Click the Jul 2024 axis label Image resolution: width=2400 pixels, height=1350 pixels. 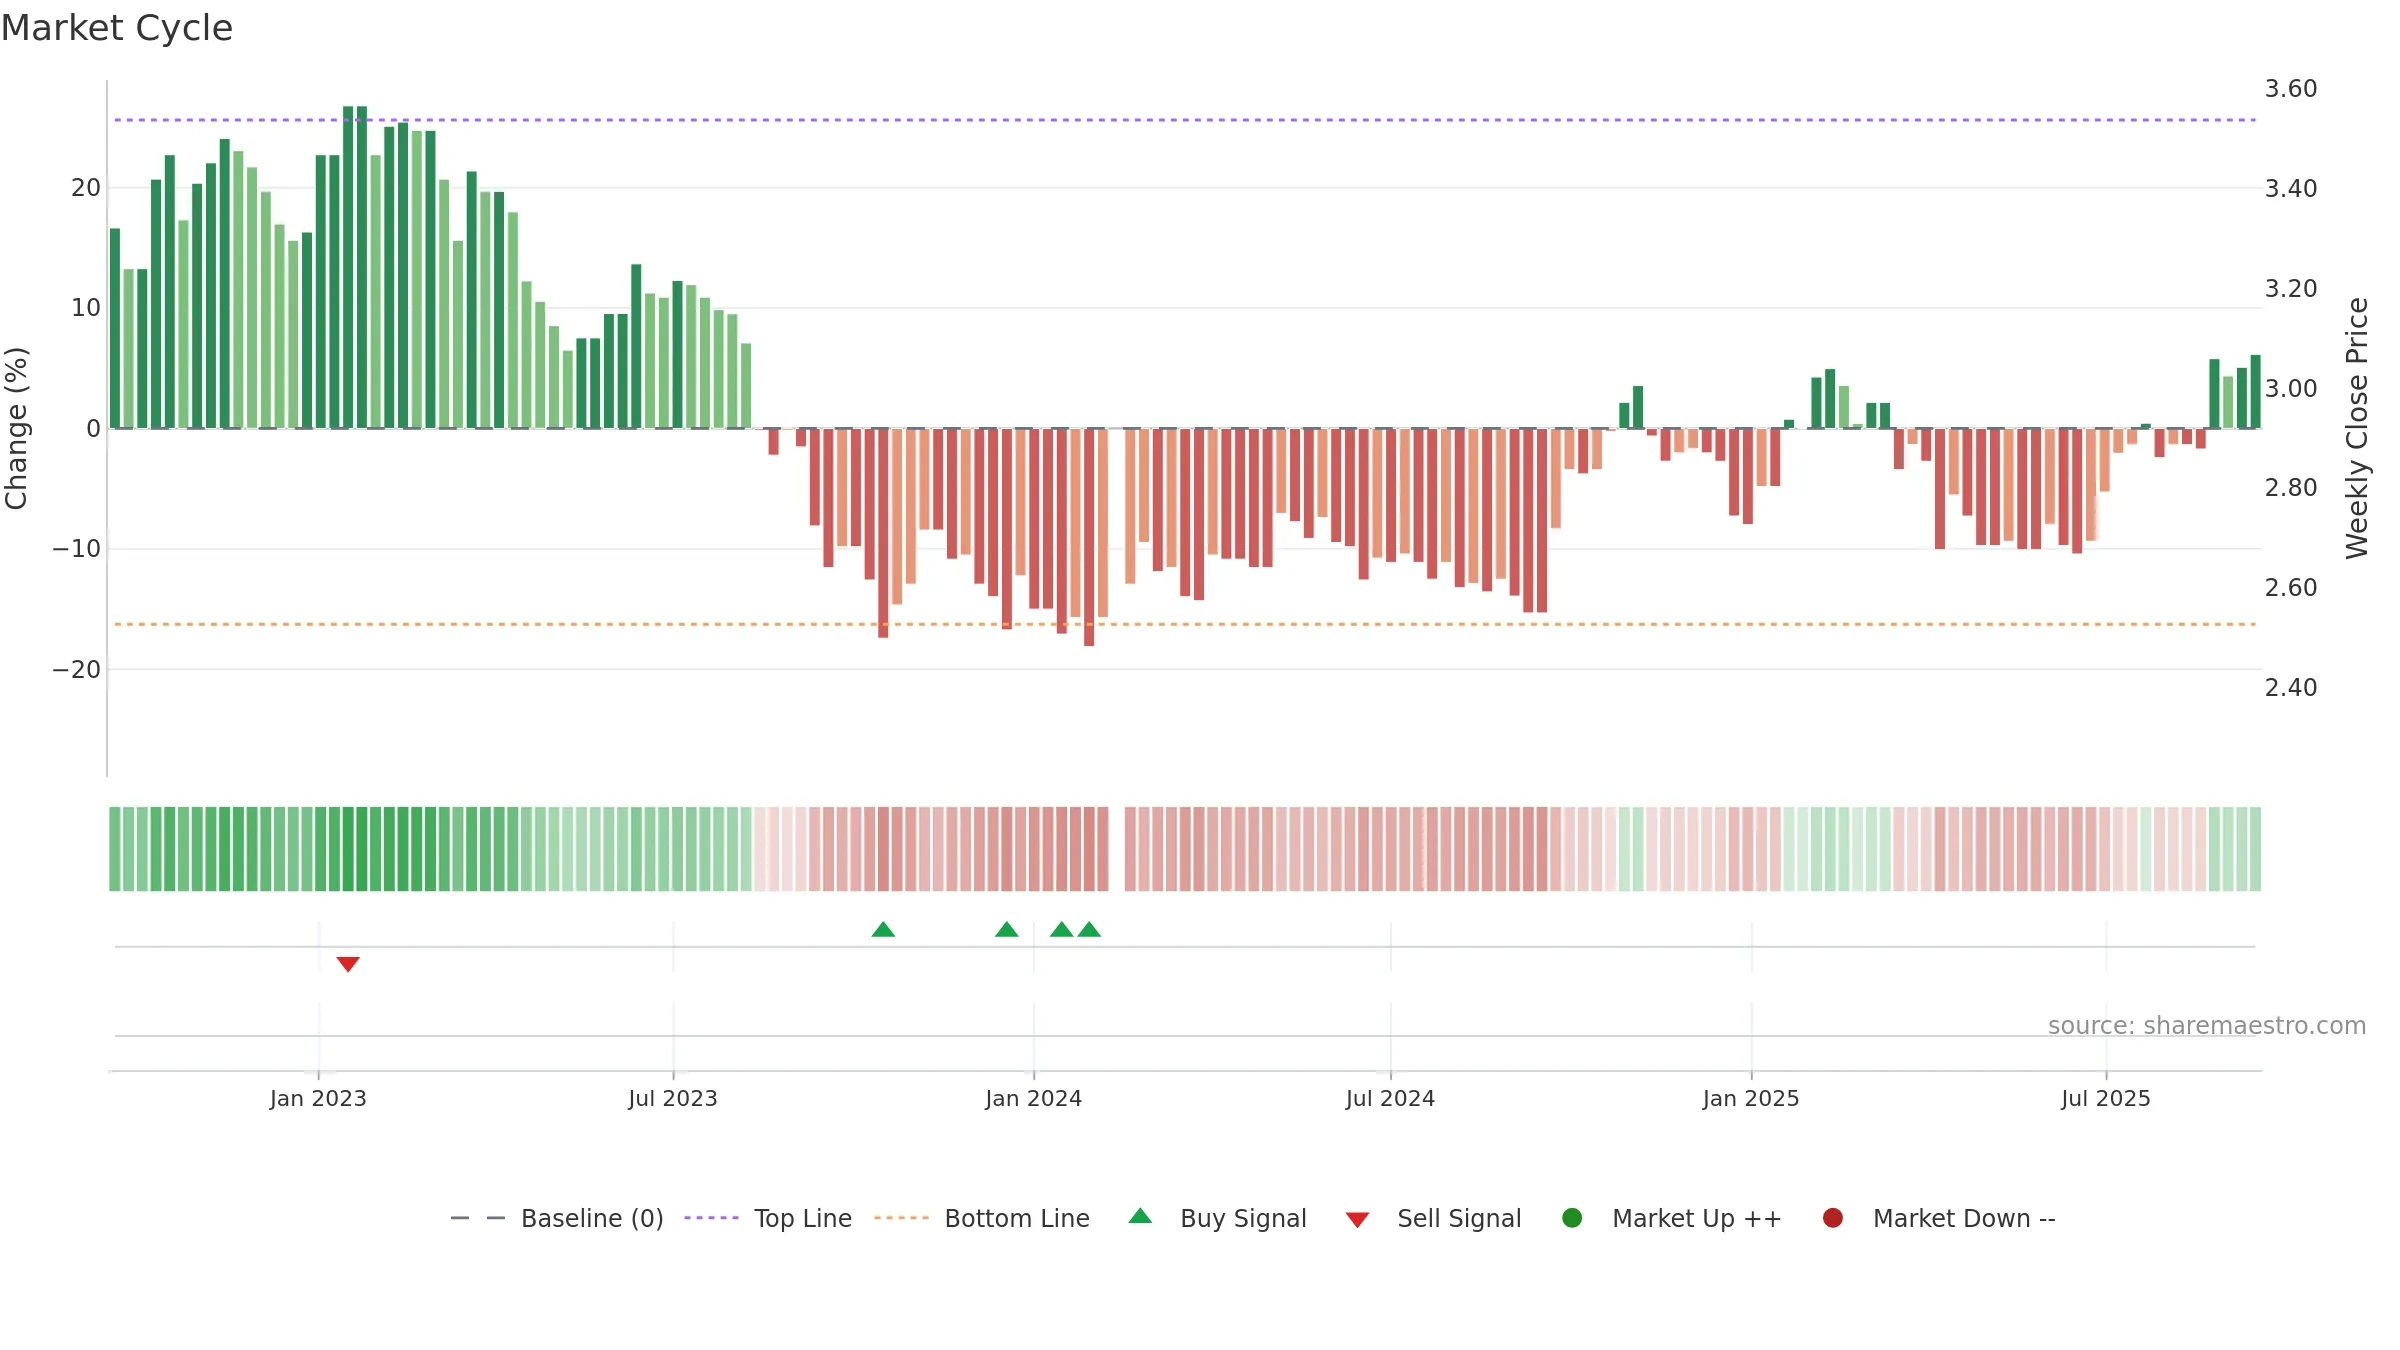coord(1390,1099)
